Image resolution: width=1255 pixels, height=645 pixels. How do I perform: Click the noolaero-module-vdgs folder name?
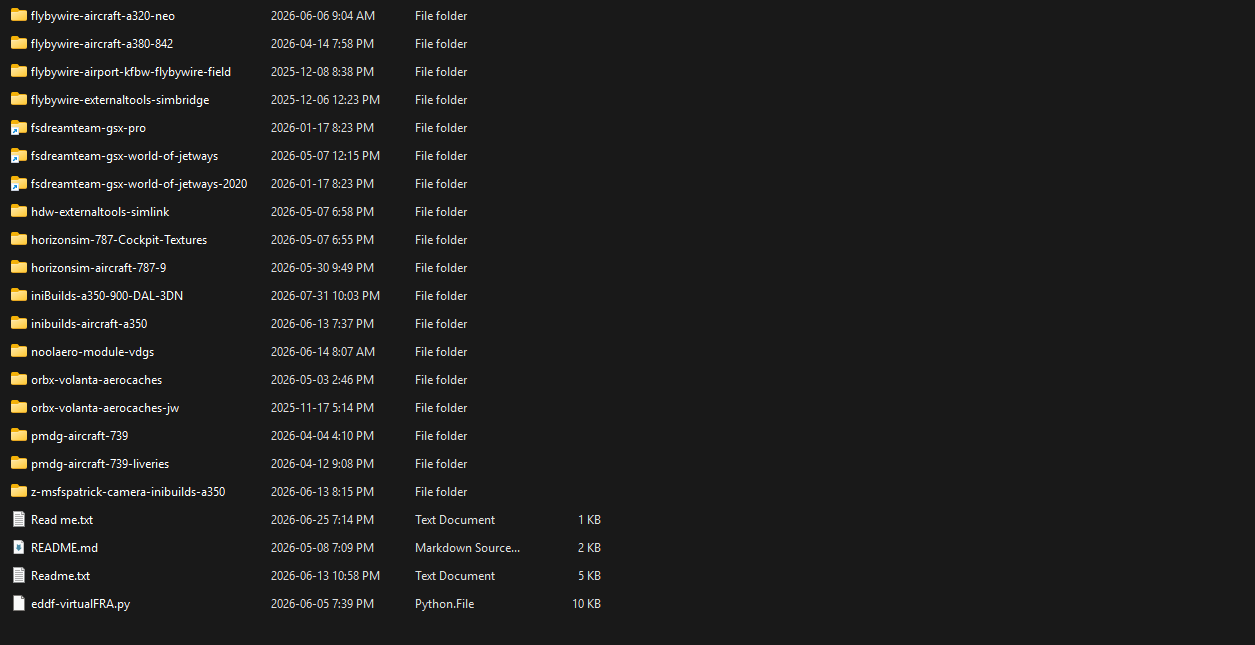pyautogui.click(x=92, y=352)
